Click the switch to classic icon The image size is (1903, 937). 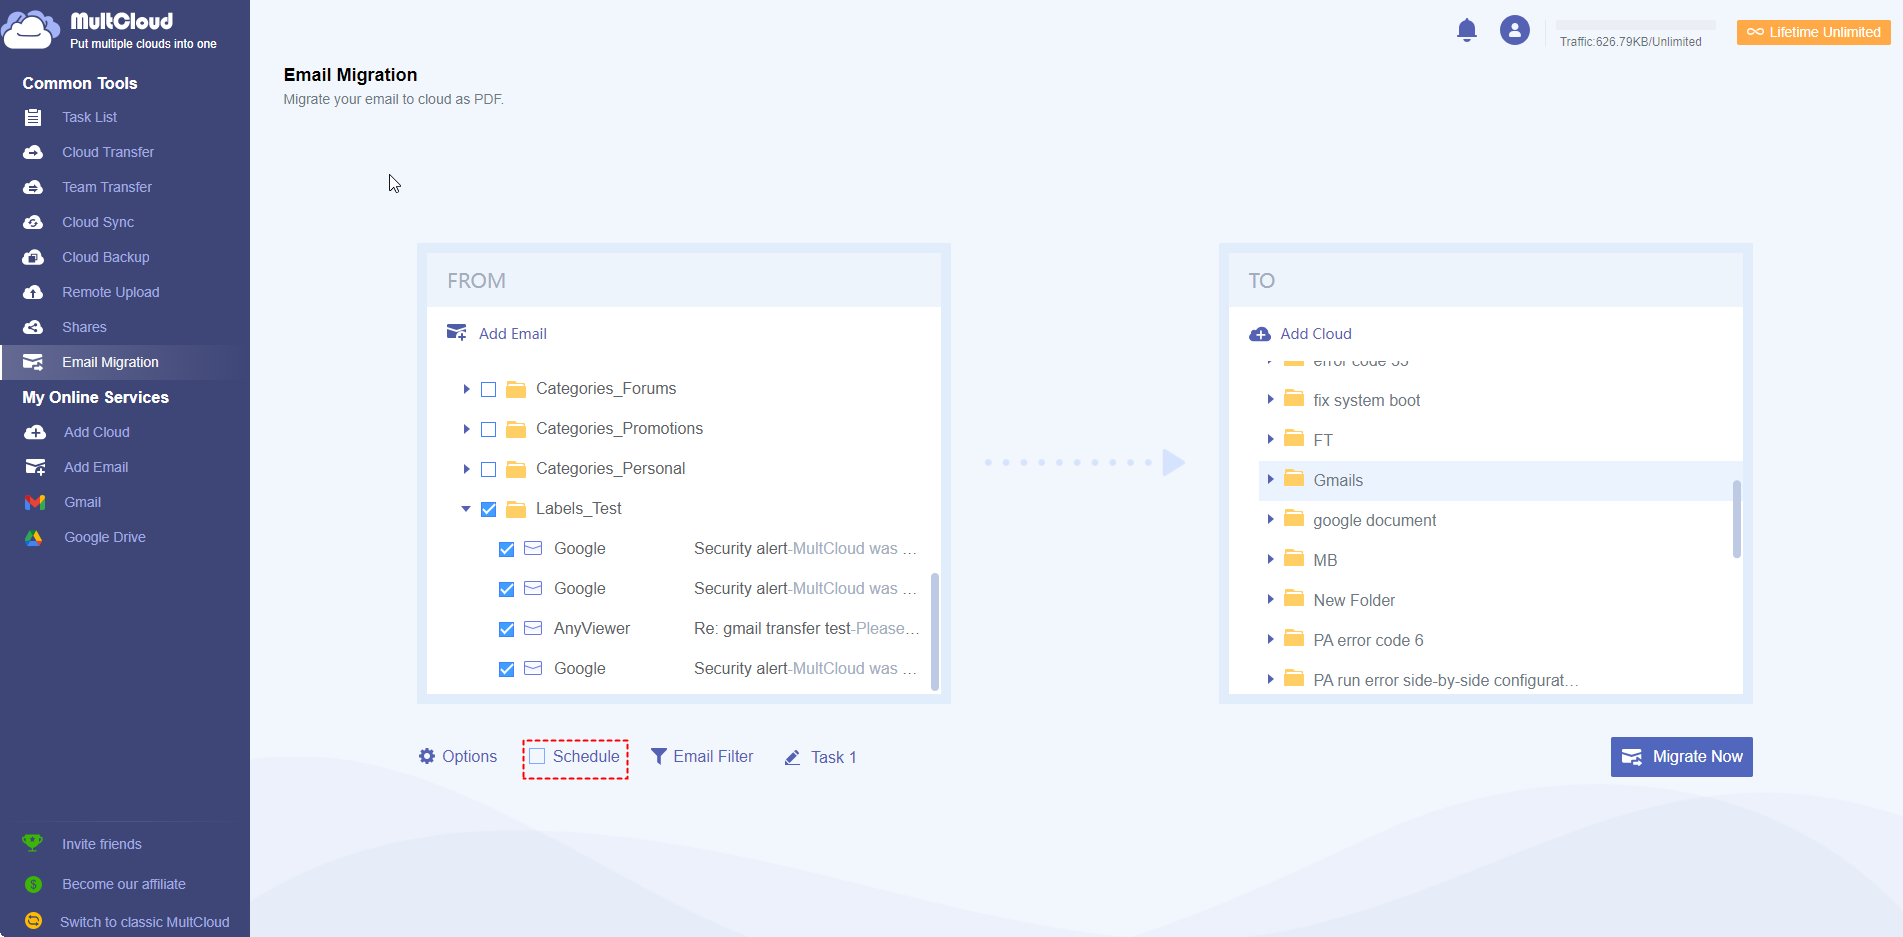(33, 921)
